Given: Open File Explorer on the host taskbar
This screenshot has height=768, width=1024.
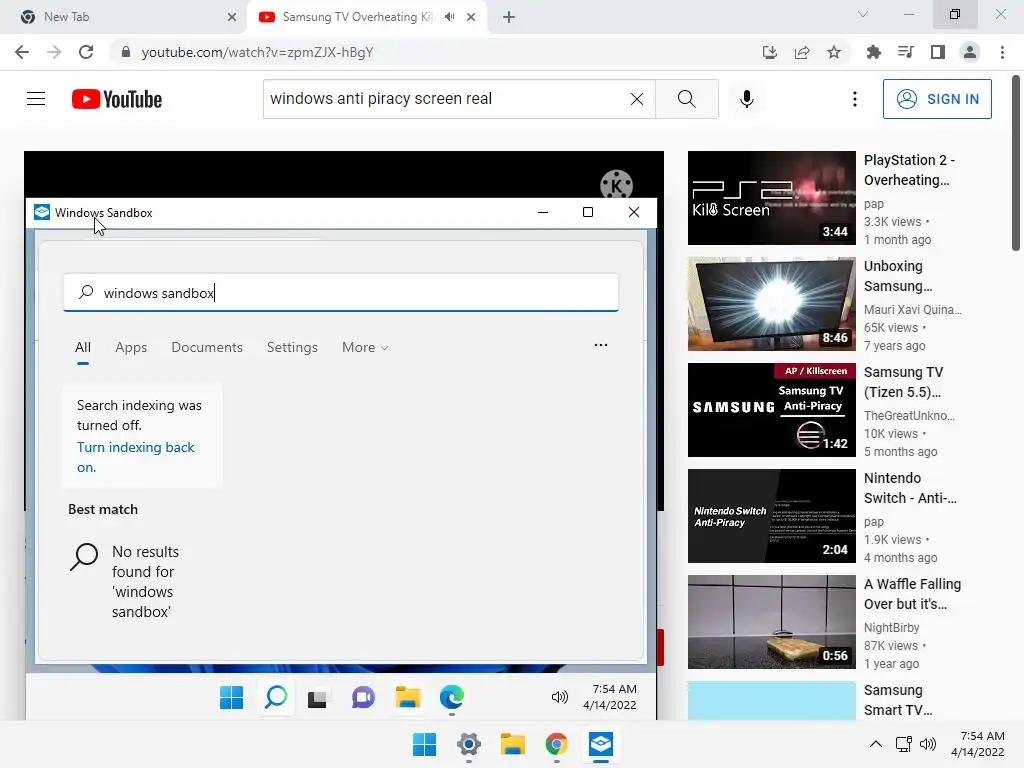Looking at the screenshot, I should [513, 744].
